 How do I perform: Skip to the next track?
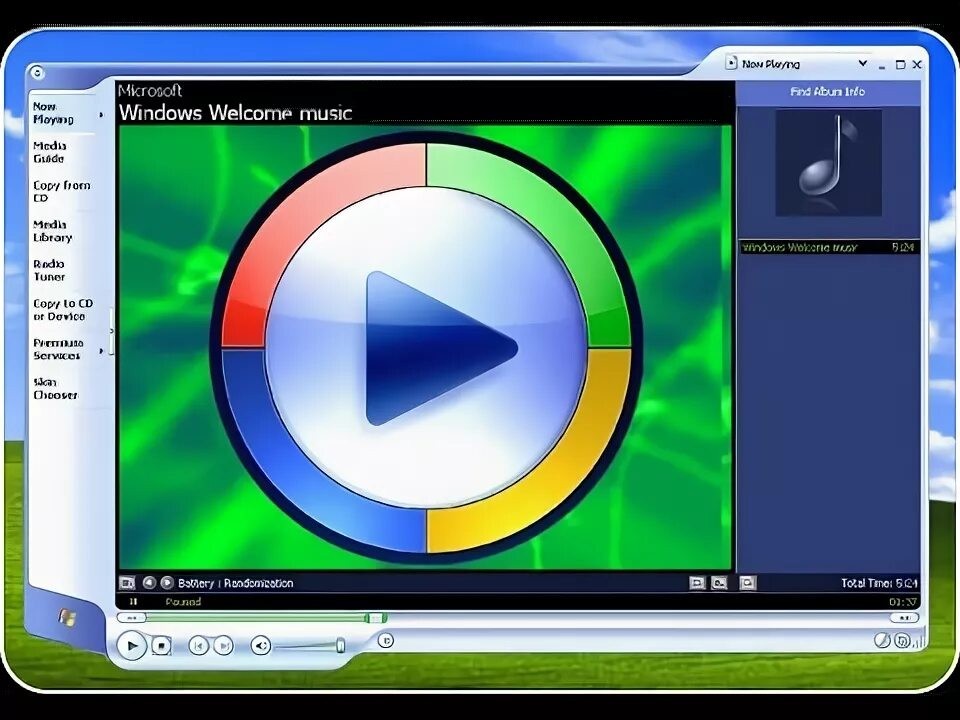(x=223, y=645)
